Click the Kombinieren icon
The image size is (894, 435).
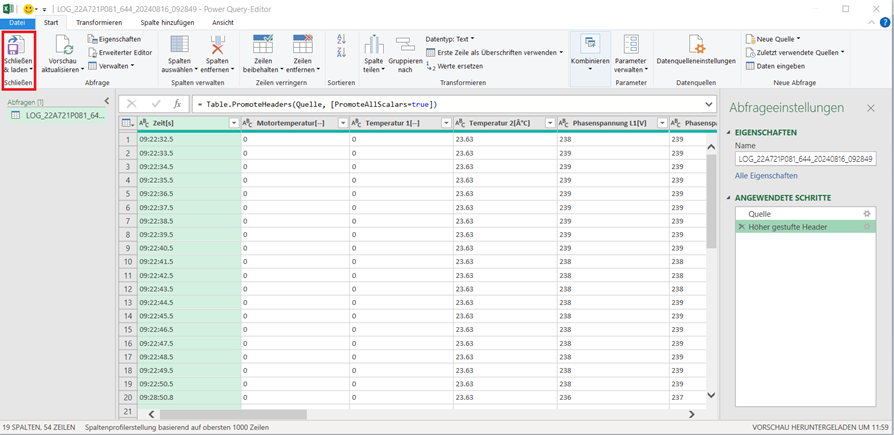tap(590, 45)
